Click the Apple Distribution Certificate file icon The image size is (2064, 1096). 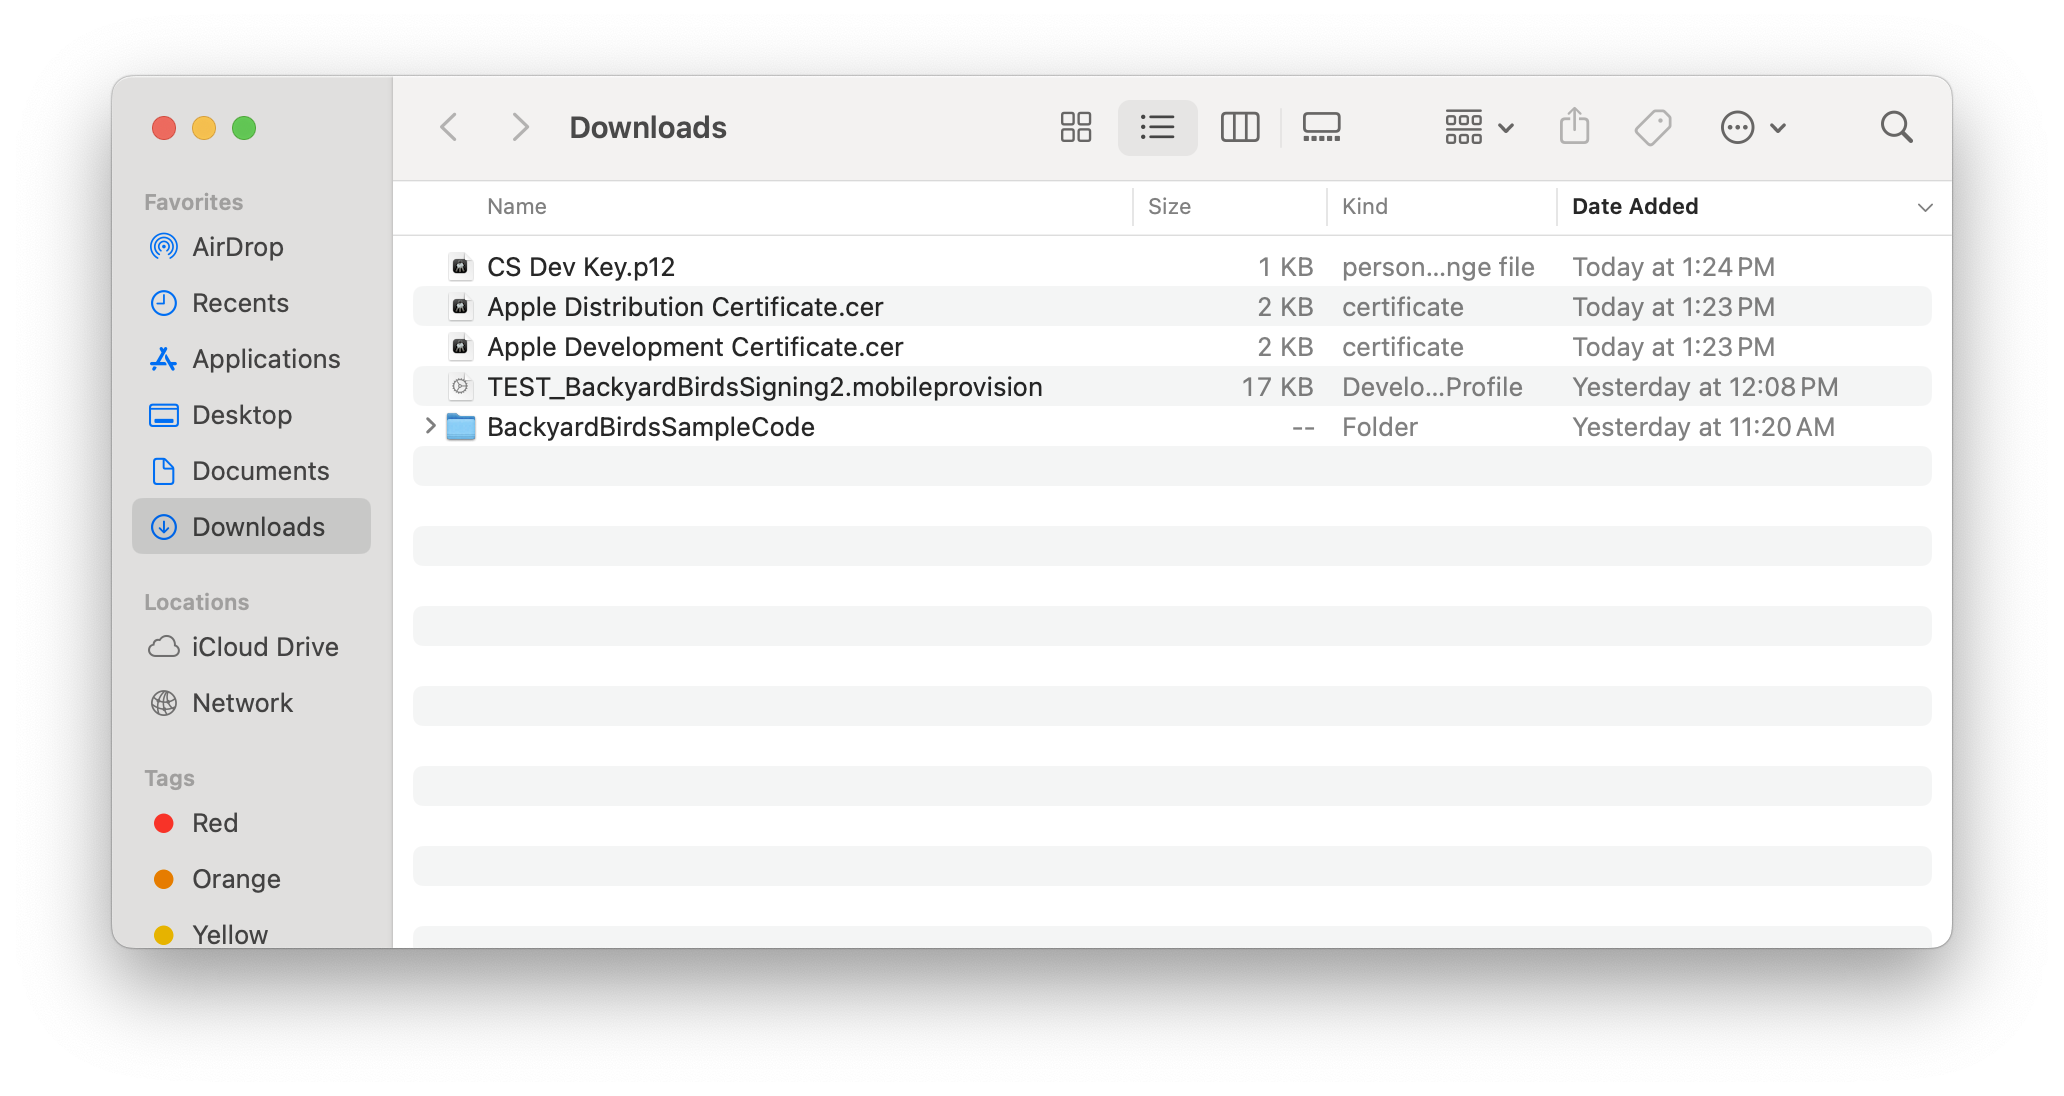pyautogui.click(x=460, y=306)
